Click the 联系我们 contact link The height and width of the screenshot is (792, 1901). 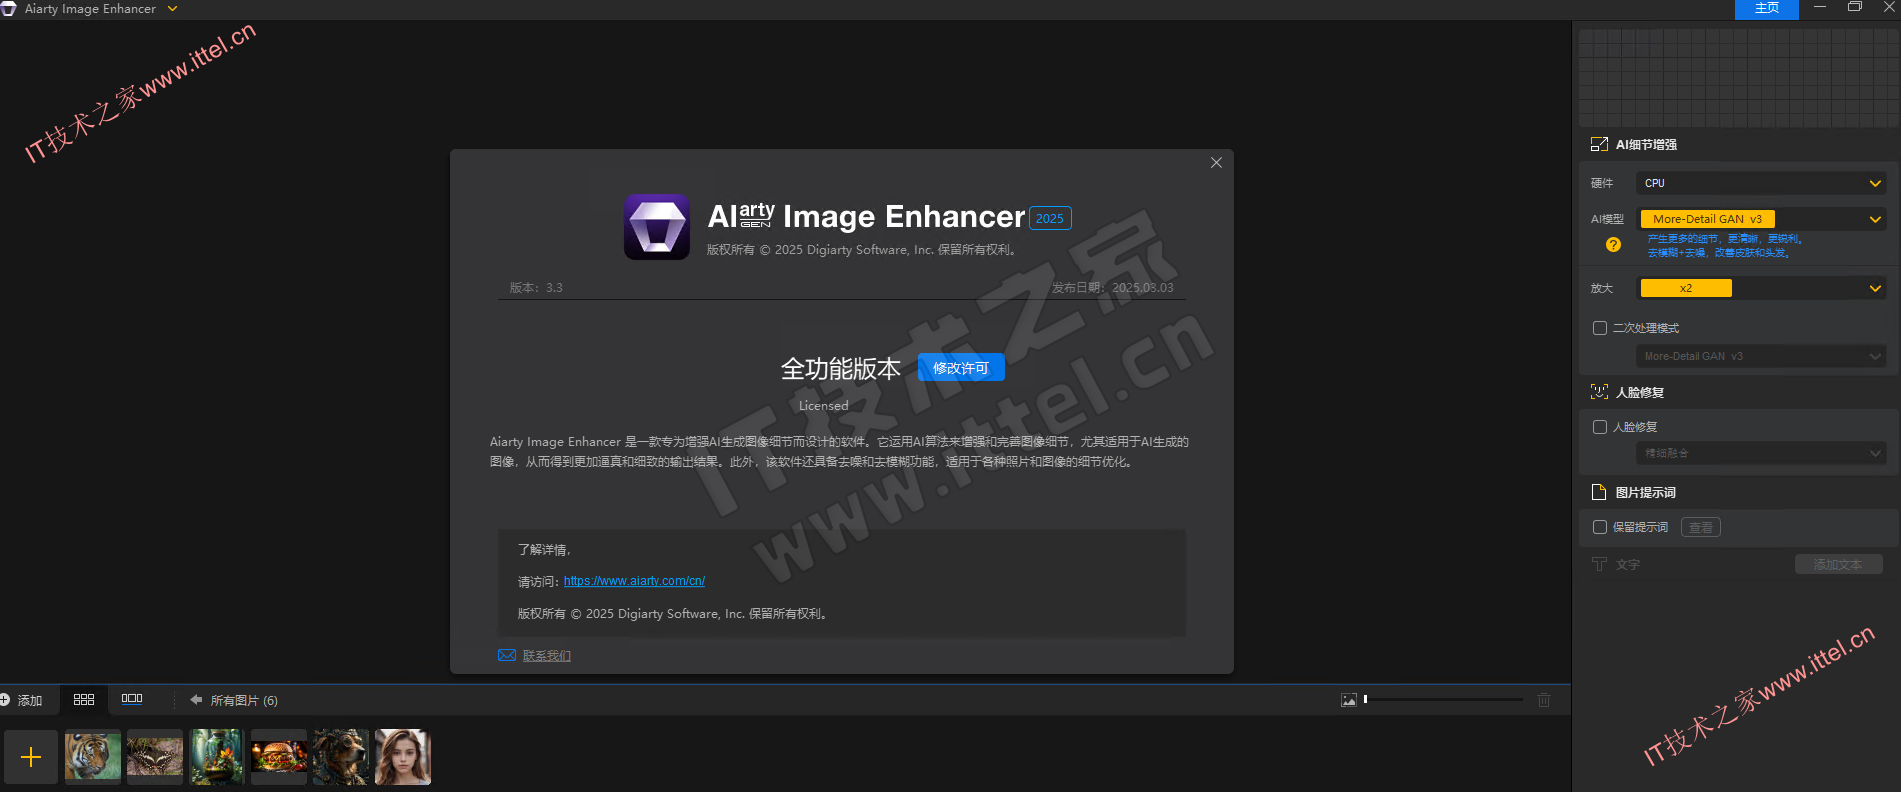(547, 656)
